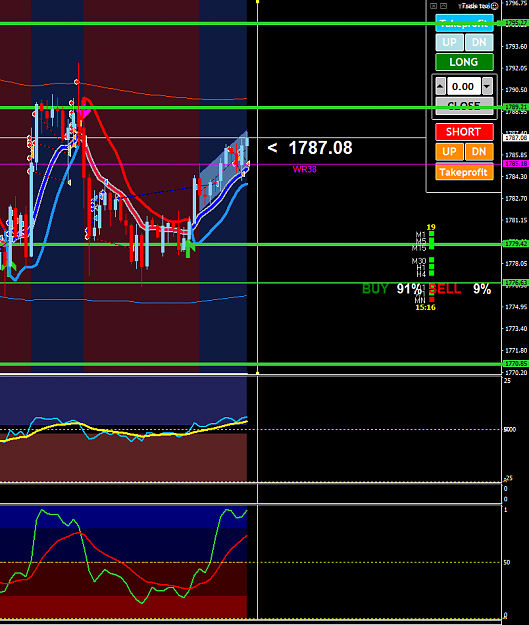Image resolution: width=529 pixels, height=625 pixels.
Task: Increase lot size with the up arrow
Action: (441, 86)
